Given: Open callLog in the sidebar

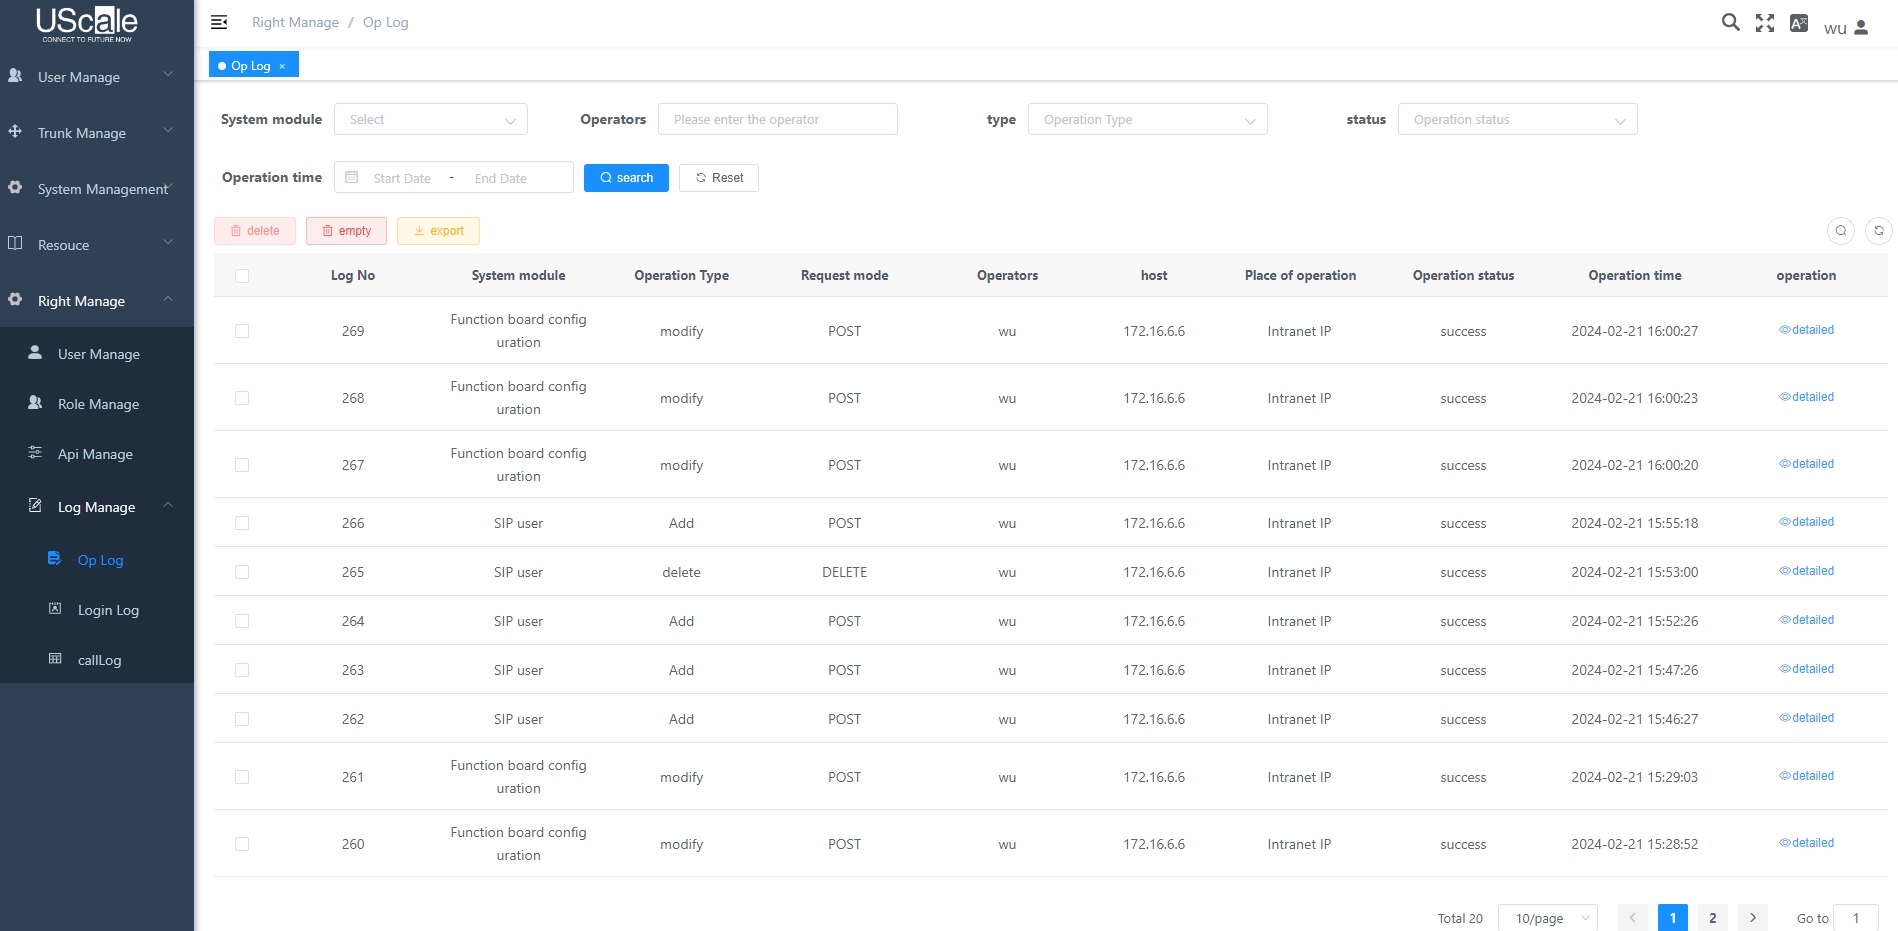Looking at the screenshot, I should 97,660.
